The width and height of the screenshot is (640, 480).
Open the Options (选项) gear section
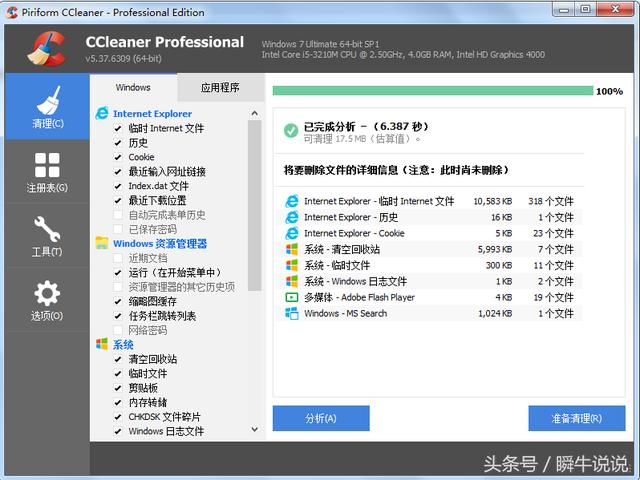[x=47, y=300]
